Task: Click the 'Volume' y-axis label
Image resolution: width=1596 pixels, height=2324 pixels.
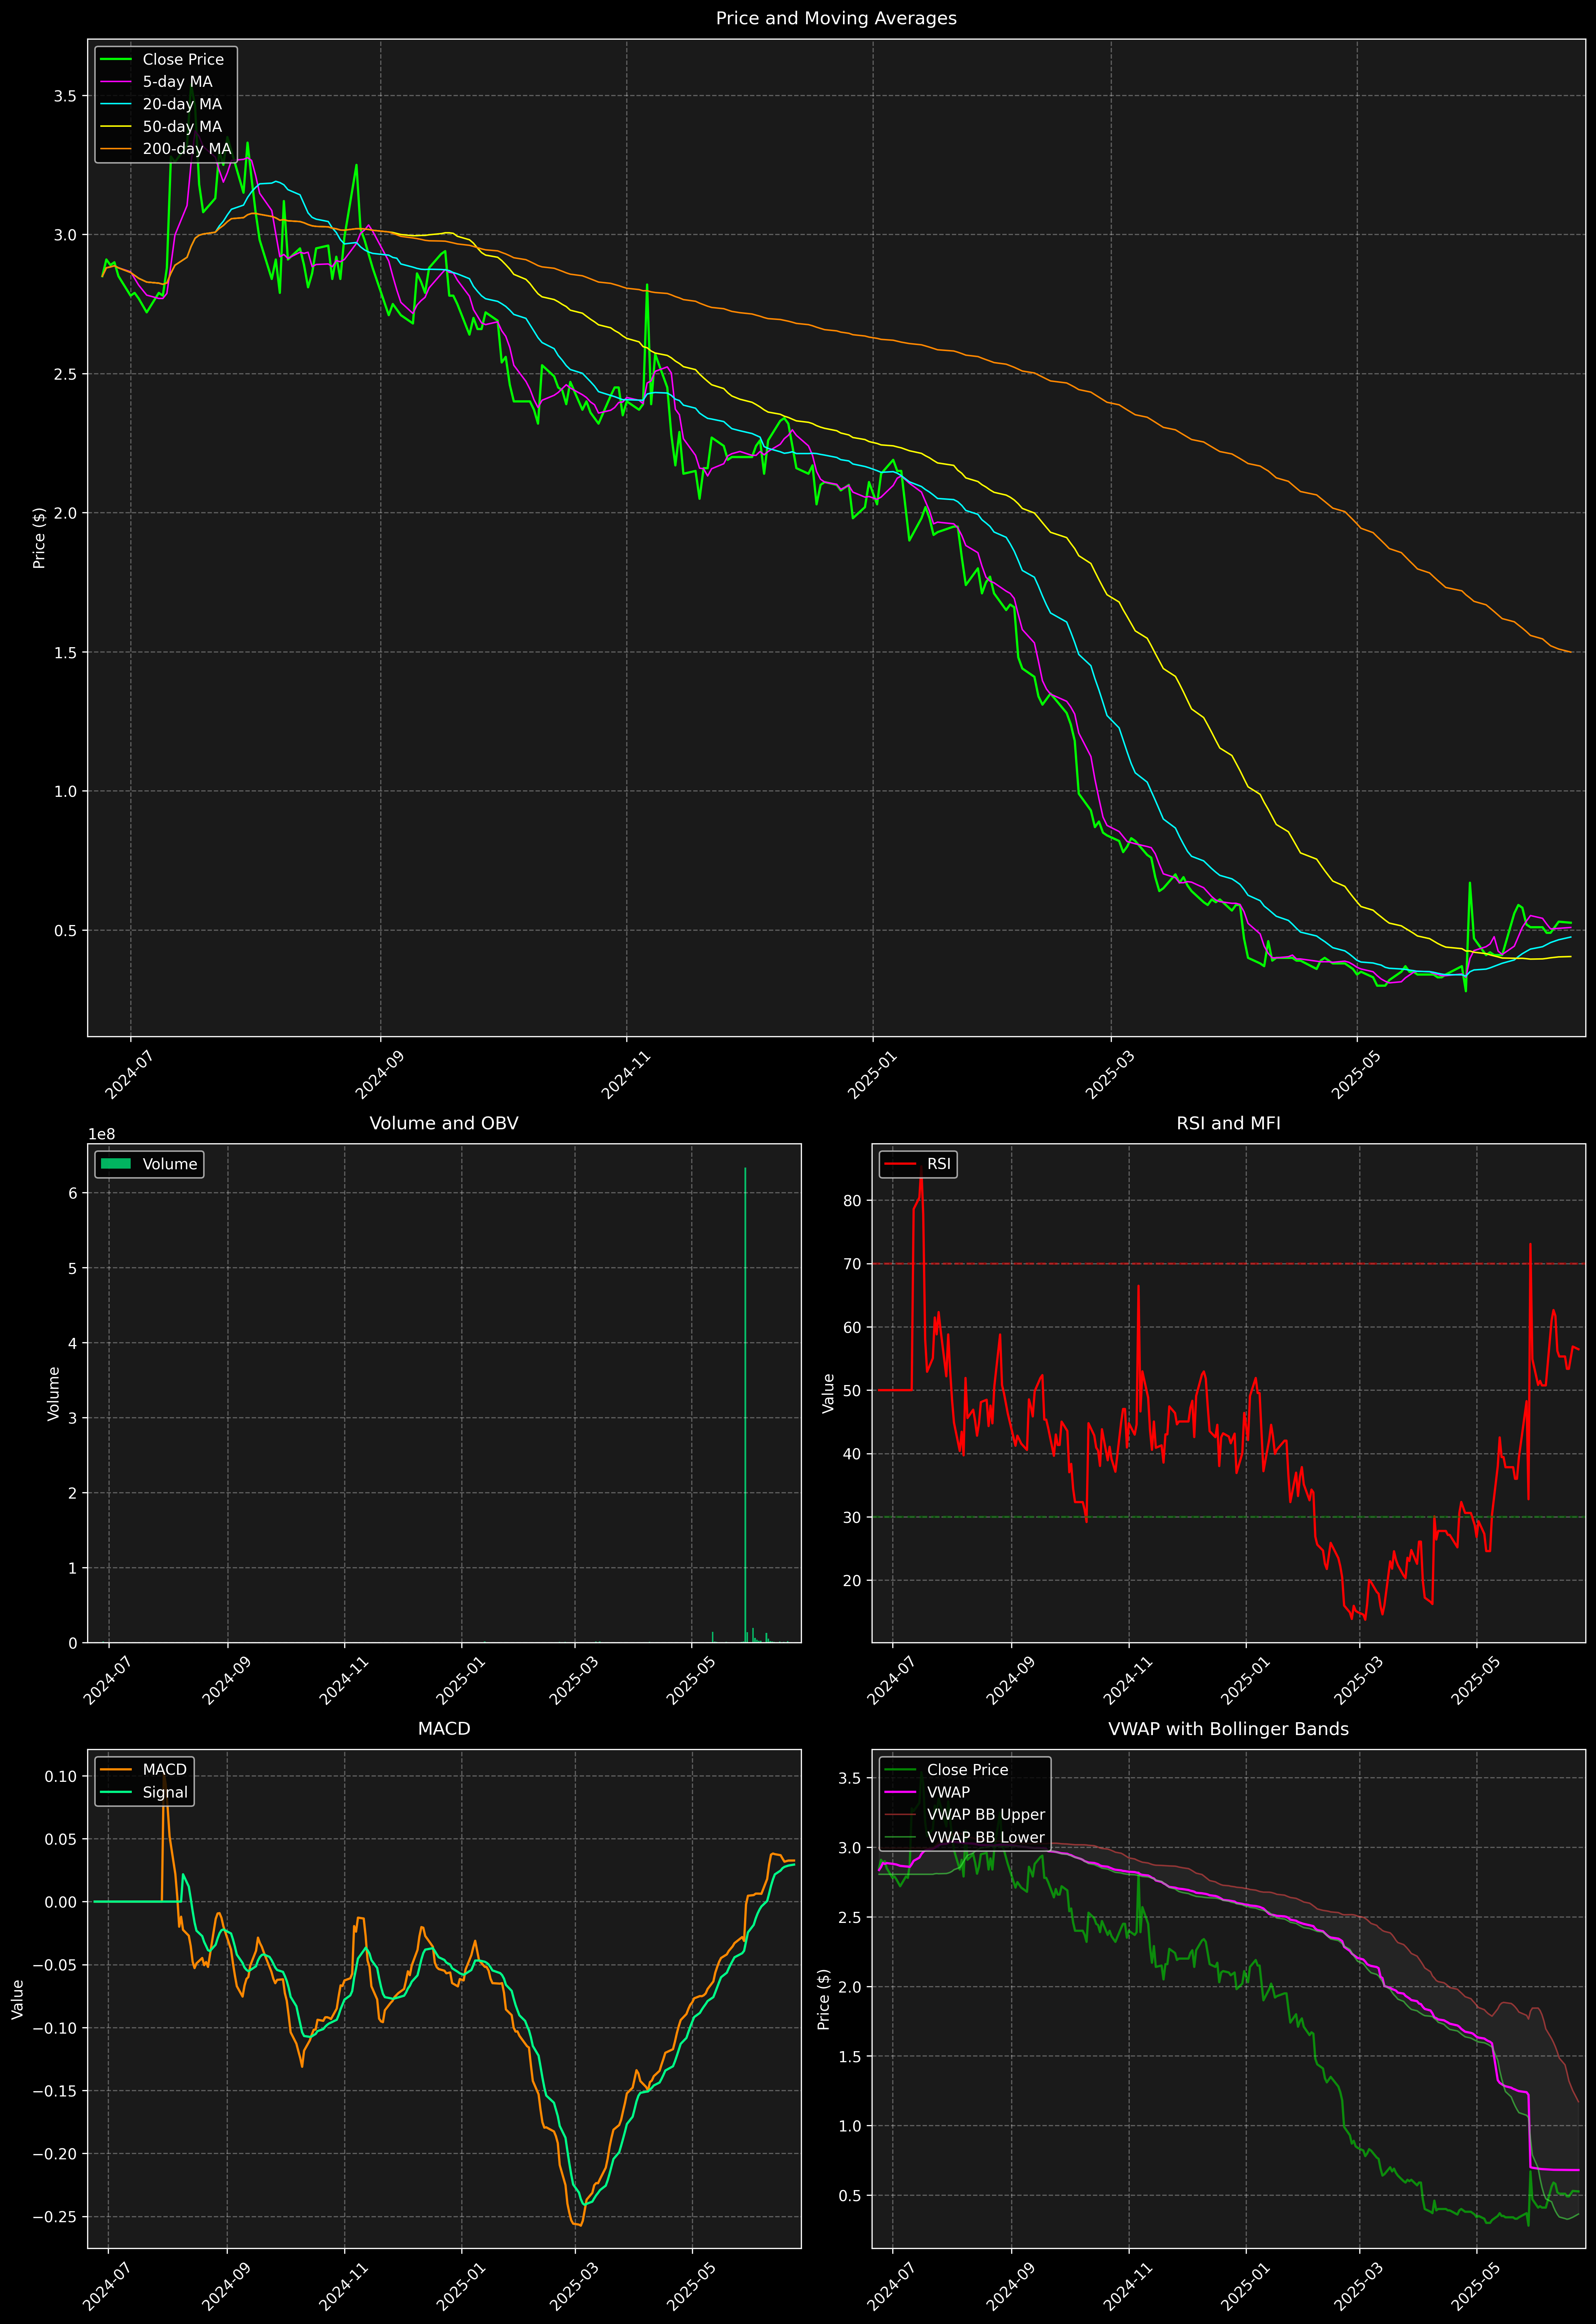Action: click(x=54, y=1394)
